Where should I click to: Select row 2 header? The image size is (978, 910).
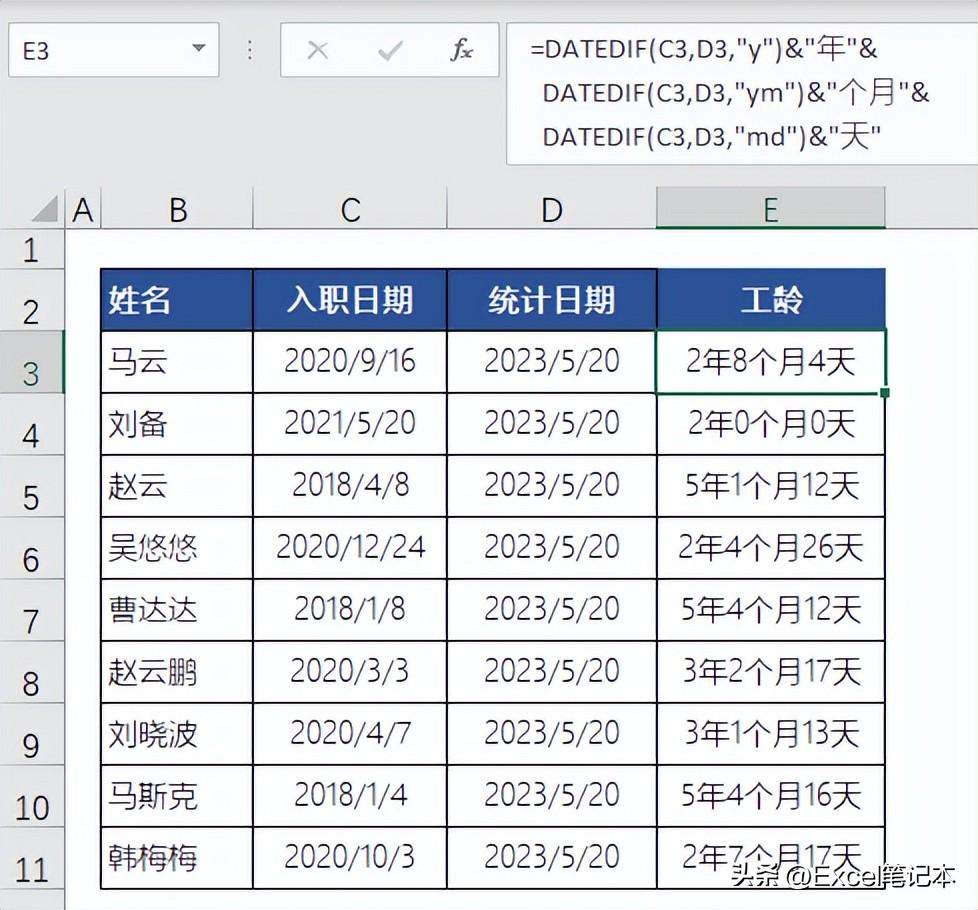tap(32, 300)
